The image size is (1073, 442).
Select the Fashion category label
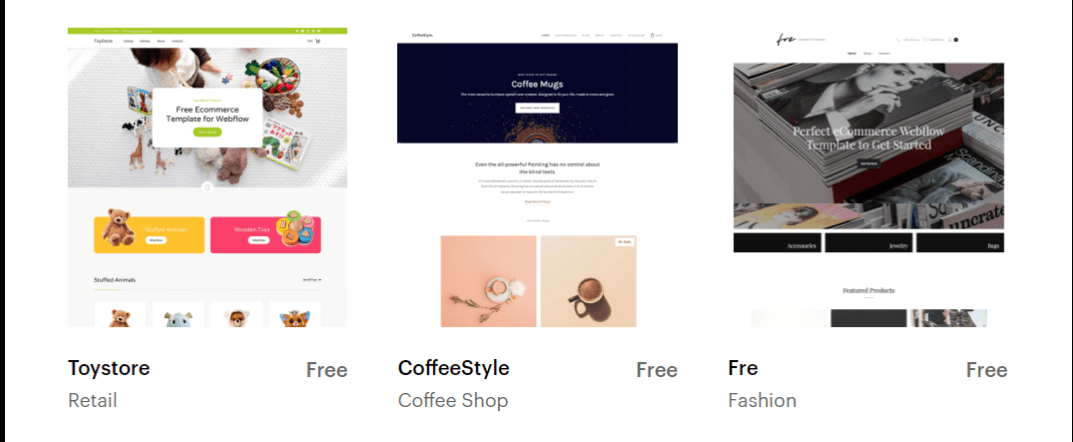(762, 400)
